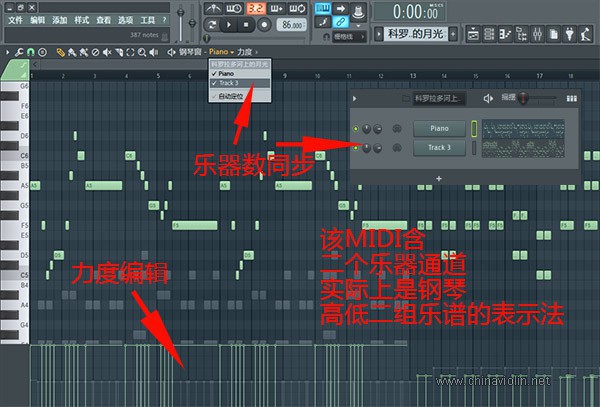Open the 查看 menu
Screen dimensions: 600x407
tap(103, 20)
